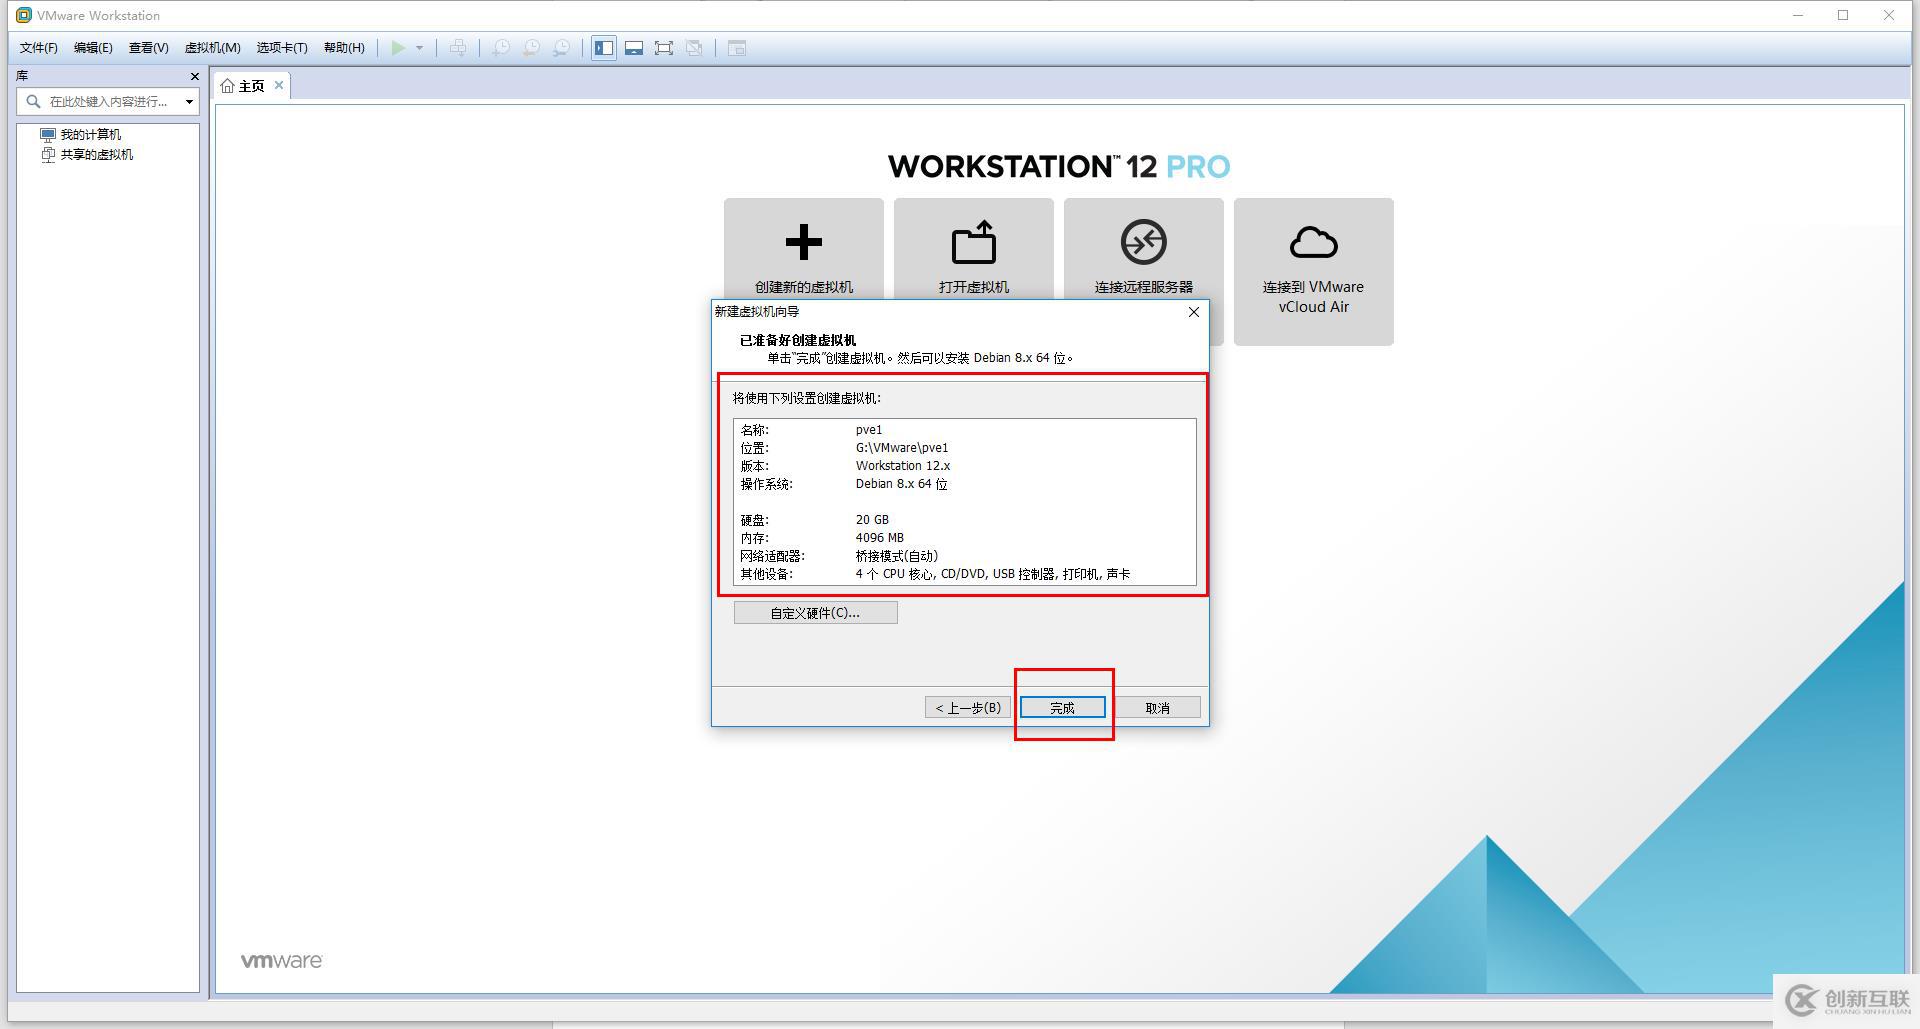
Task: Click the take snapshot toolbar icon
Action: click(x=500, y=47)
